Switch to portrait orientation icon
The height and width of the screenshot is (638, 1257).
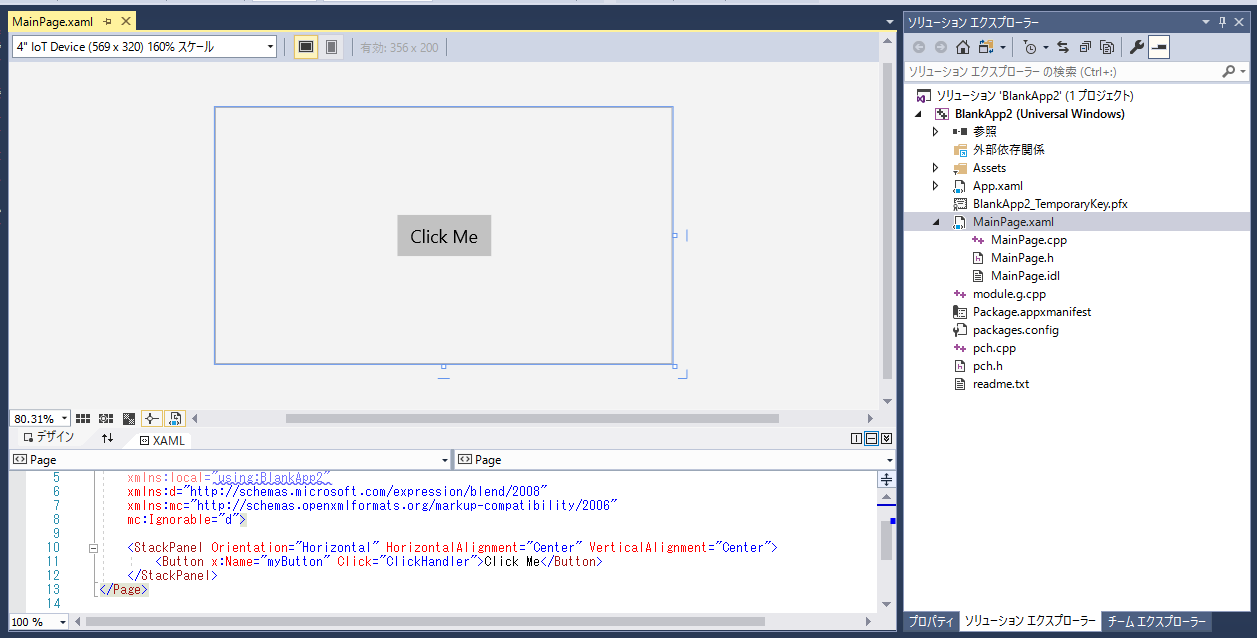pos(330,46)
